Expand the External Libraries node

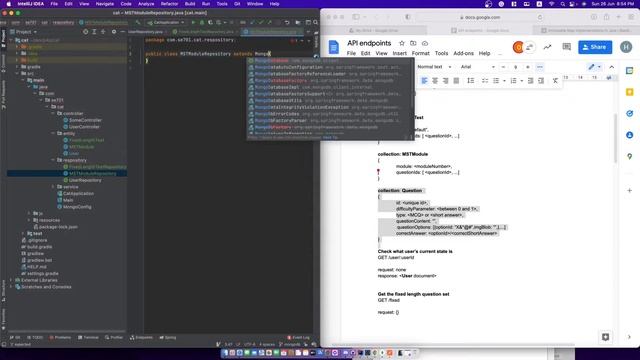click(11, 280)
